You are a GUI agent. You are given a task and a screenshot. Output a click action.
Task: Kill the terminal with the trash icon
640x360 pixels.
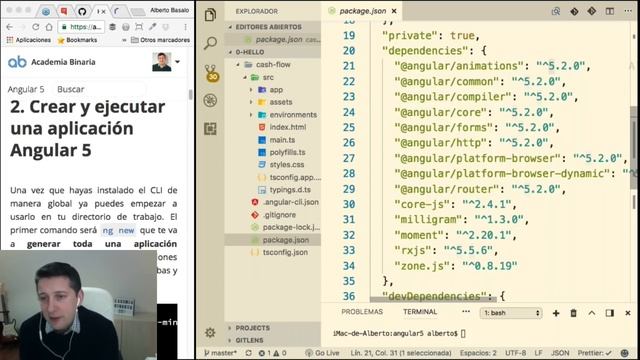pos(573,313)
